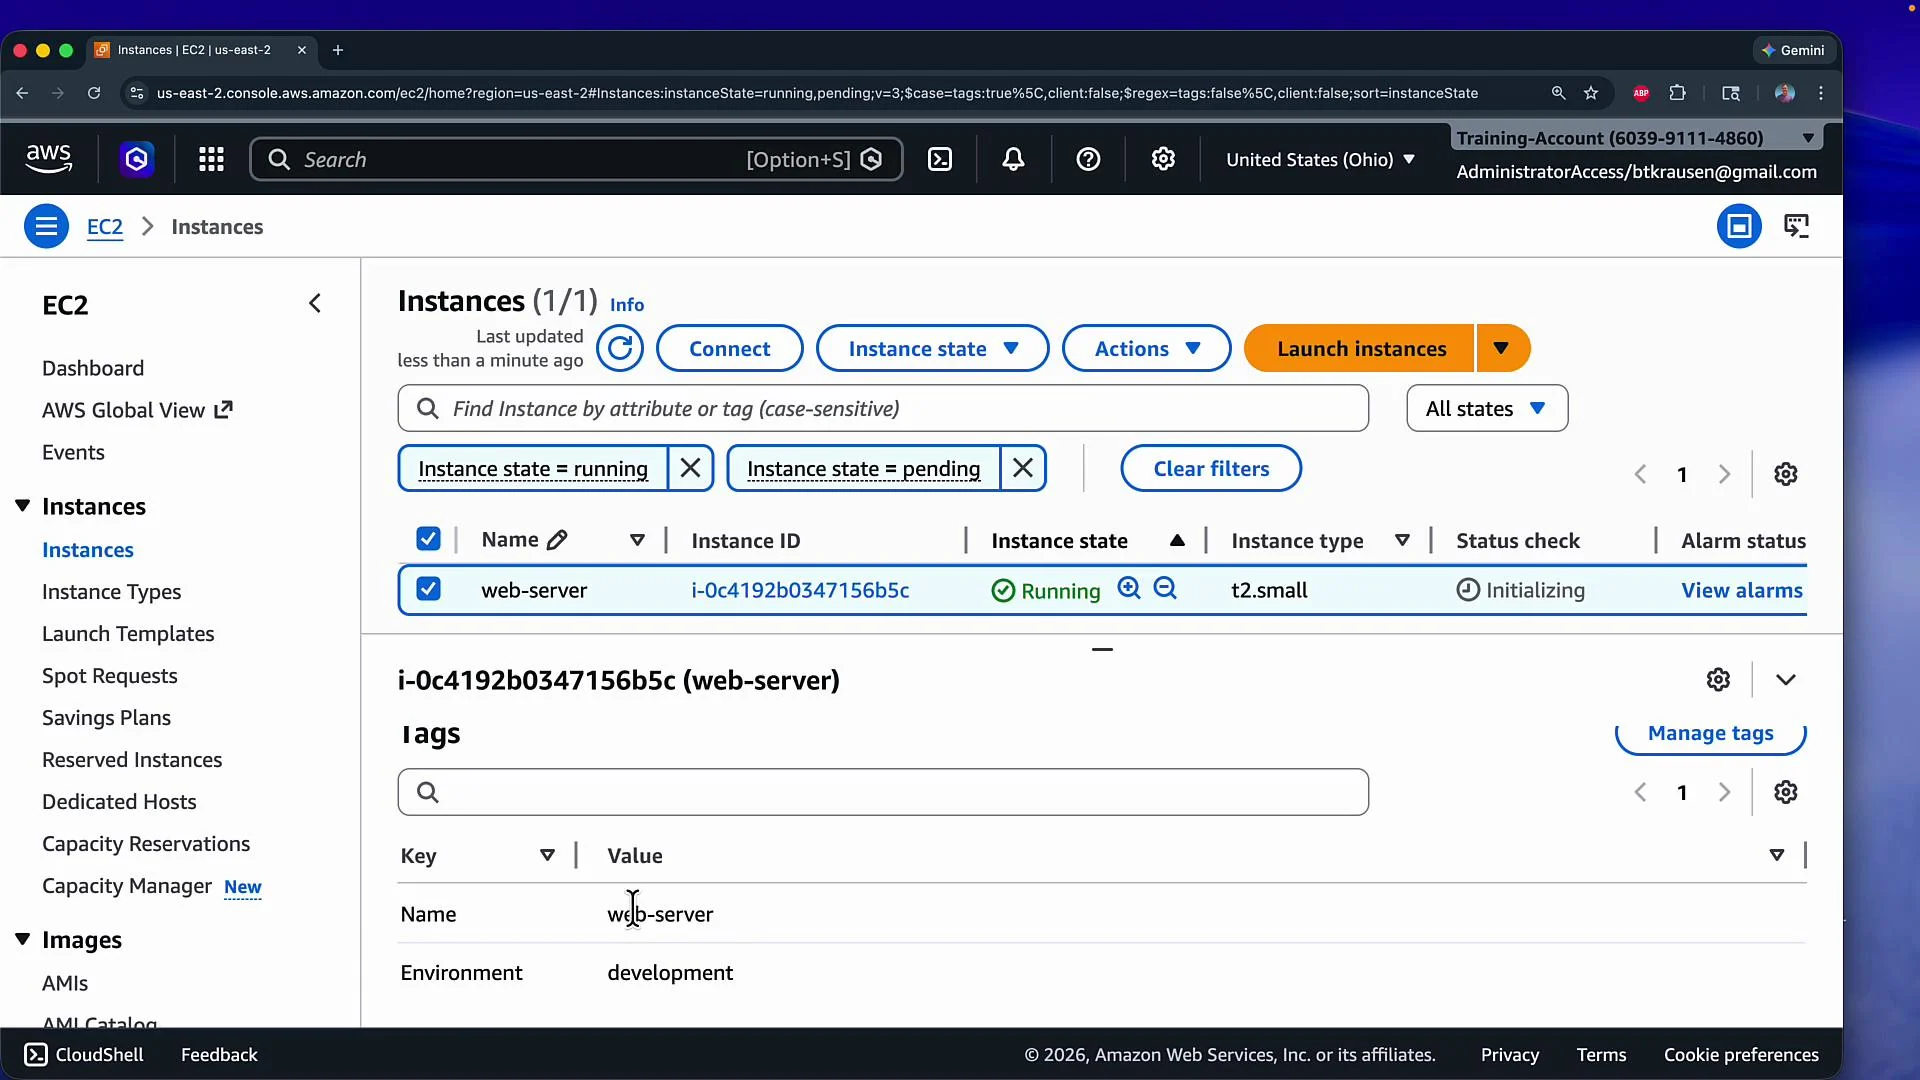Toggle the EC2 side navigation hamburger
1920x1080 pixels.
pyautogui.click(x=46, y=226)
